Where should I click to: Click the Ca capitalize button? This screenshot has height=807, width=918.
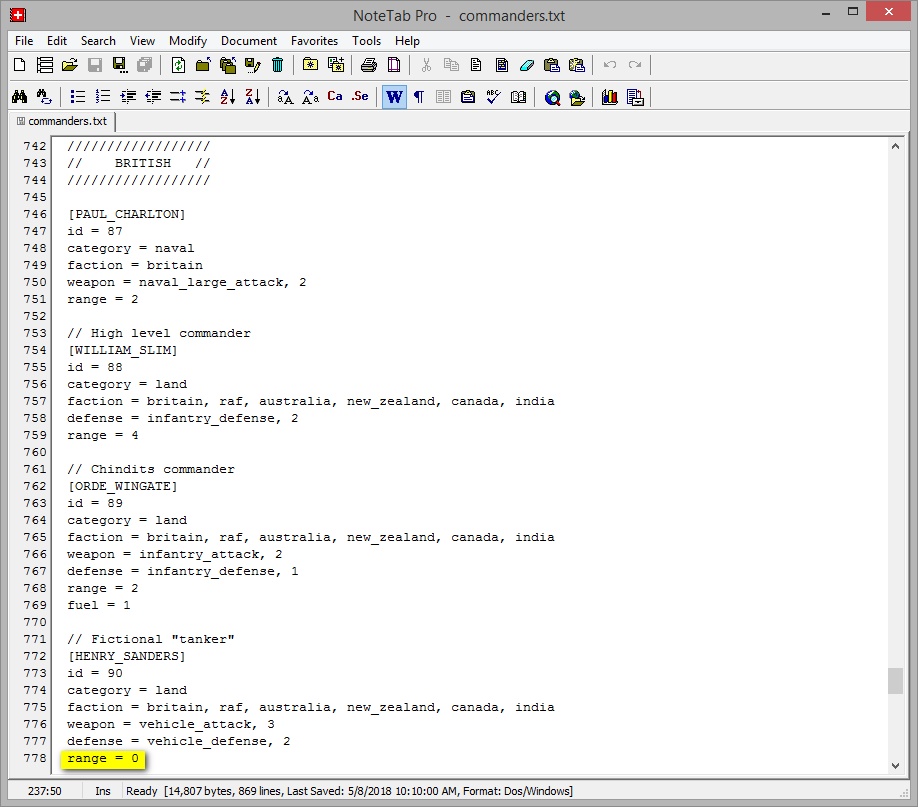335,97
